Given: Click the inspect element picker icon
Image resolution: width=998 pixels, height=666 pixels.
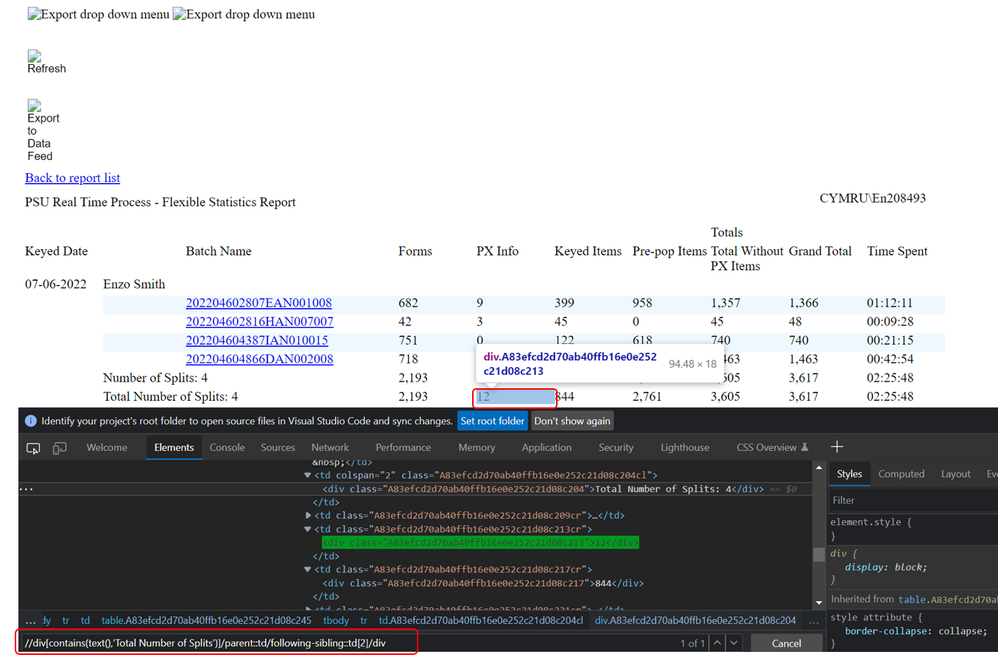Looking at the screenshot, I should pos(33,448).
